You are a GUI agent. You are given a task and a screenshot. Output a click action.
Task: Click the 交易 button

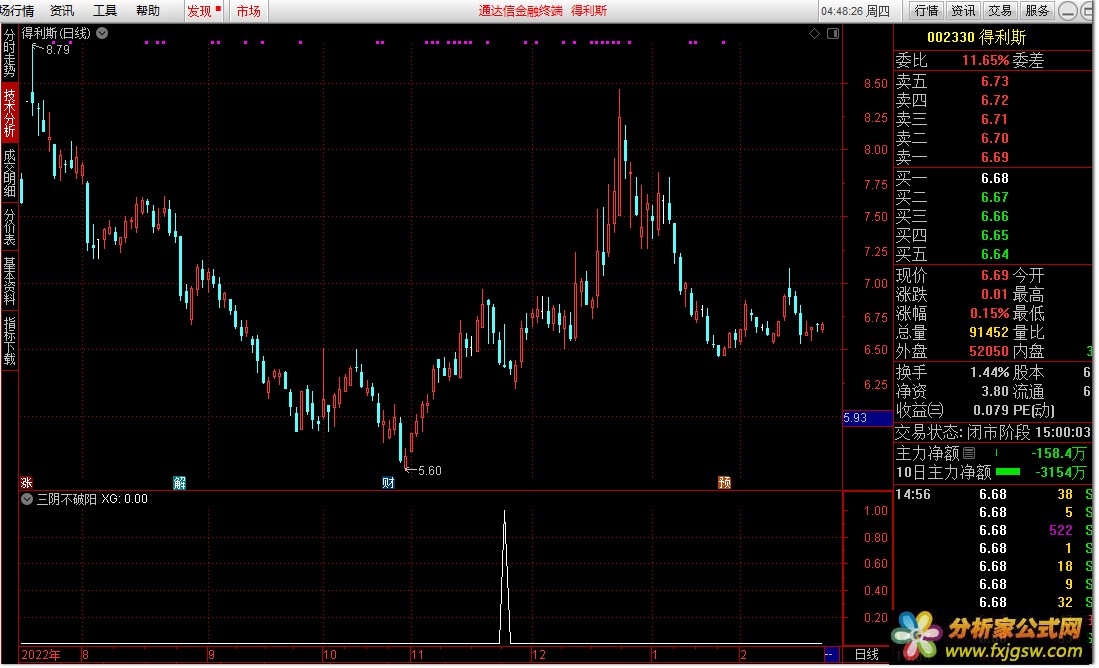999,11
